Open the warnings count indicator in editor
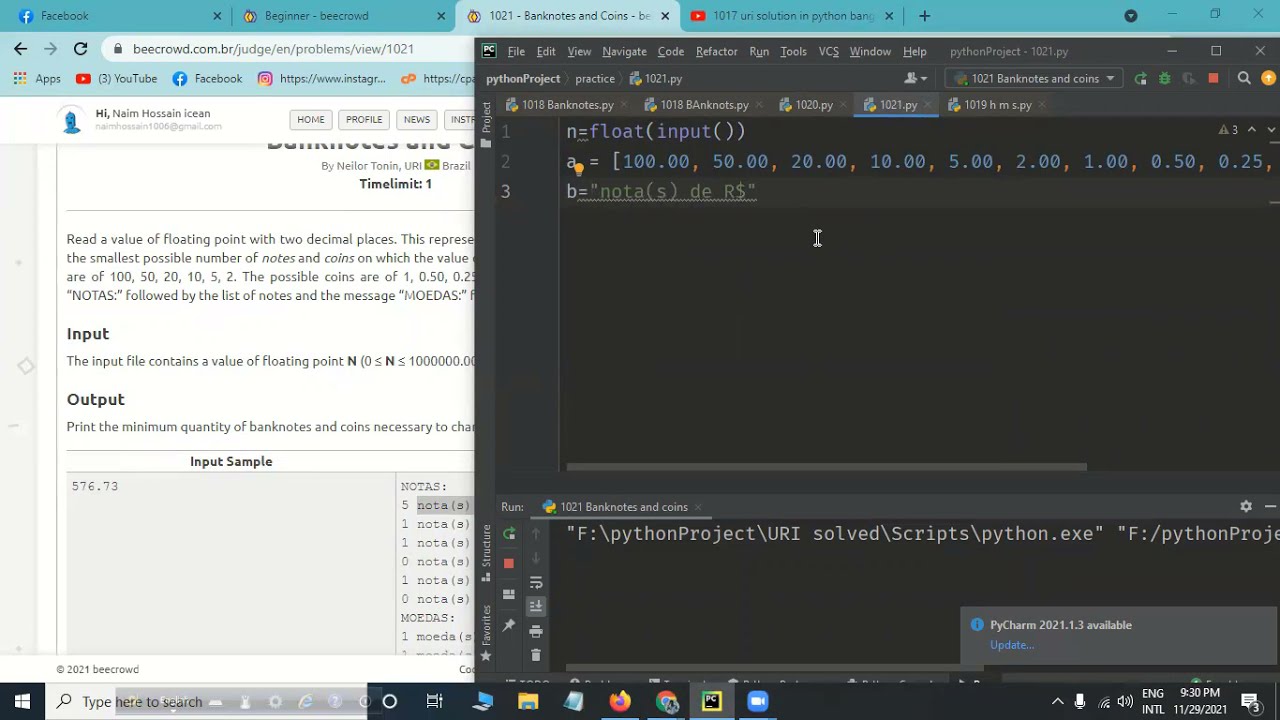 (1228, 130)
